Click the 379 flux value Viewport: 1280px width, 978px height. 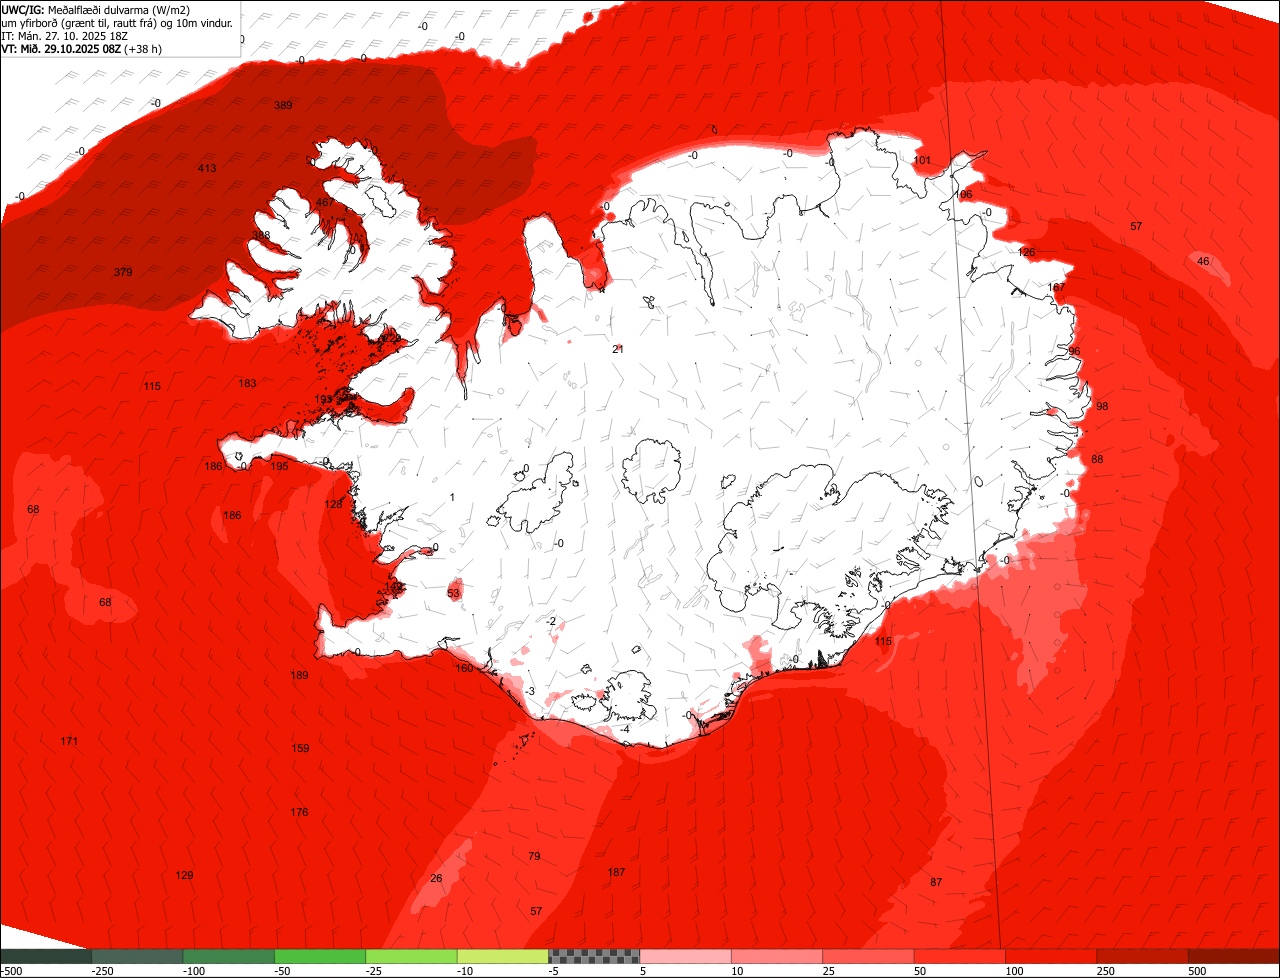123,272
